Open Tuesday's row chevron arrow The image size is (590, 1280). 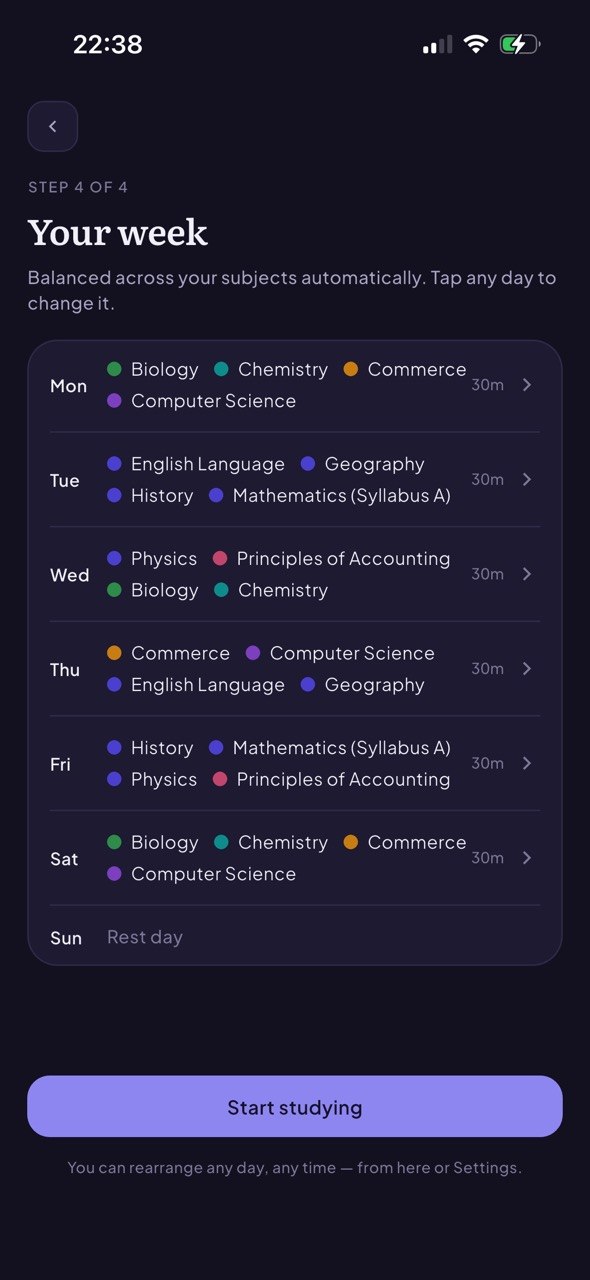coord(527,480)
